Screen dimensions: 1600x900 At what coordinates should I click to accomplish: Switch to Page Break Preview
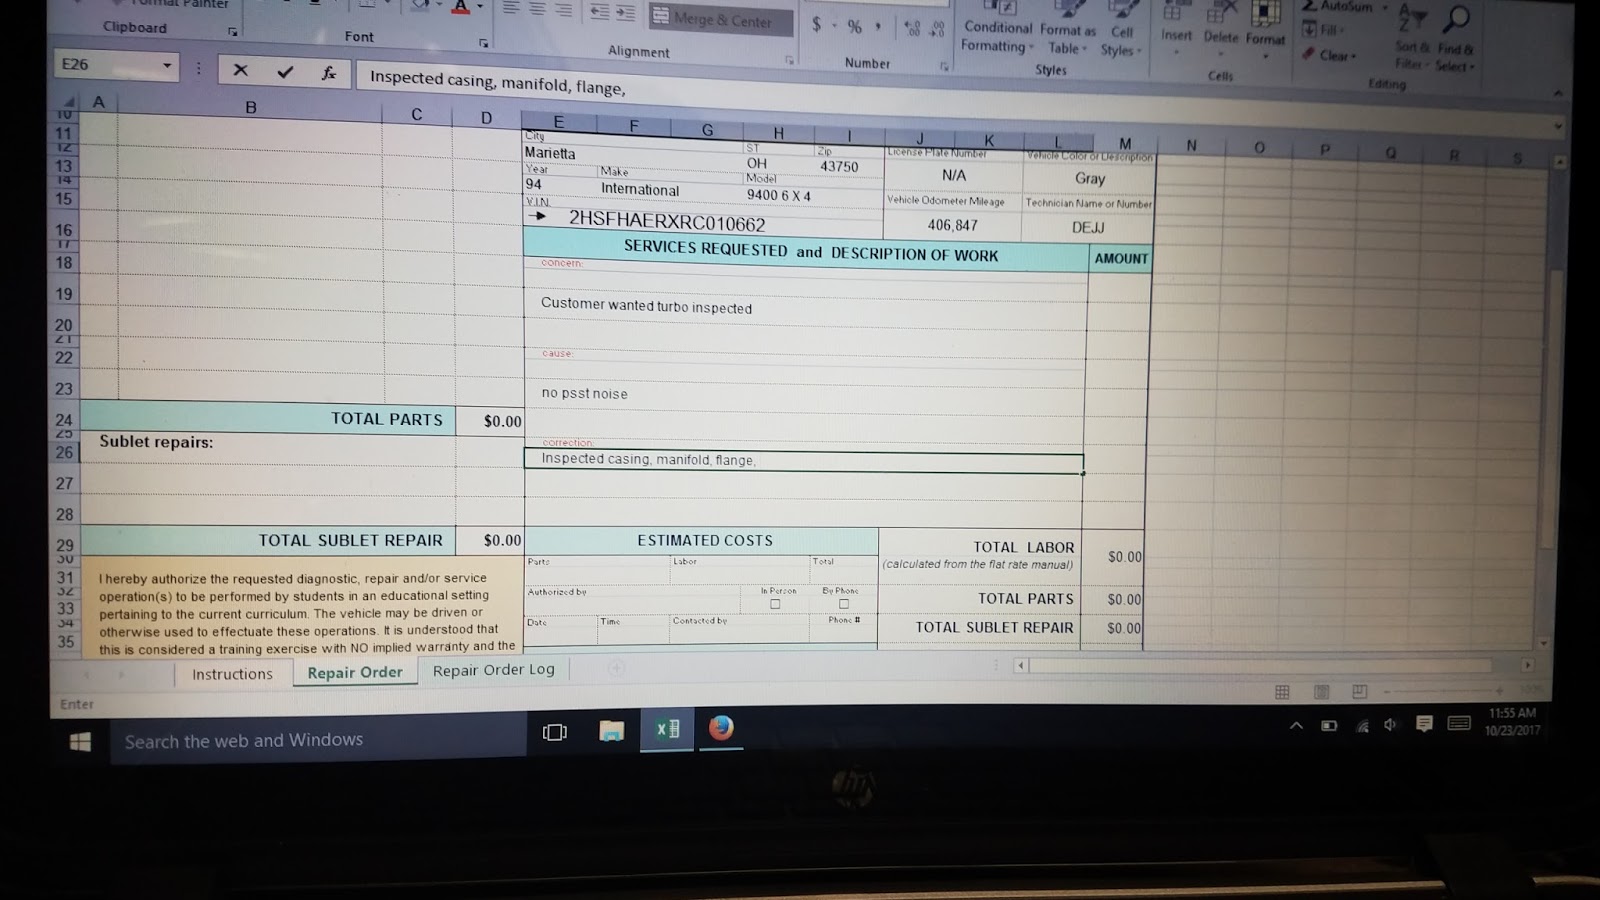[x=1359, y=691]
